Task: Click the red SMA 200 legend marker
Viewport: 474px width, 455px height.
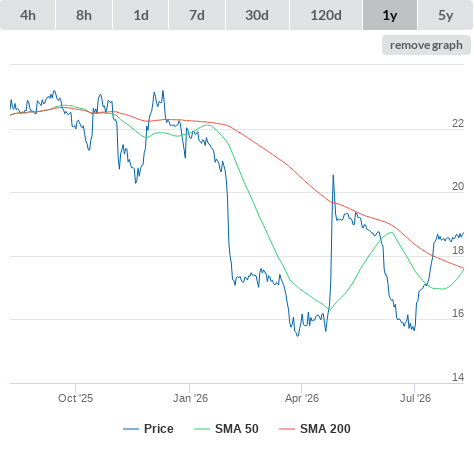Action: pos(287,429)
